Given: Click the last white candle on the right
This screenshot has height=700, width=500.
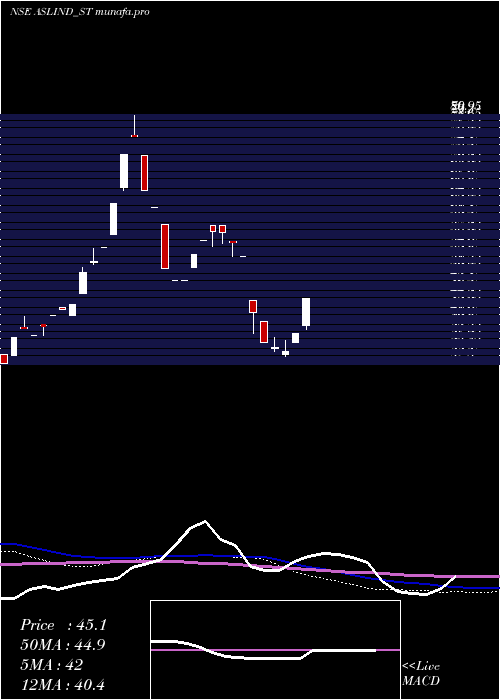Looking at the screenshot, I should 306,313.
